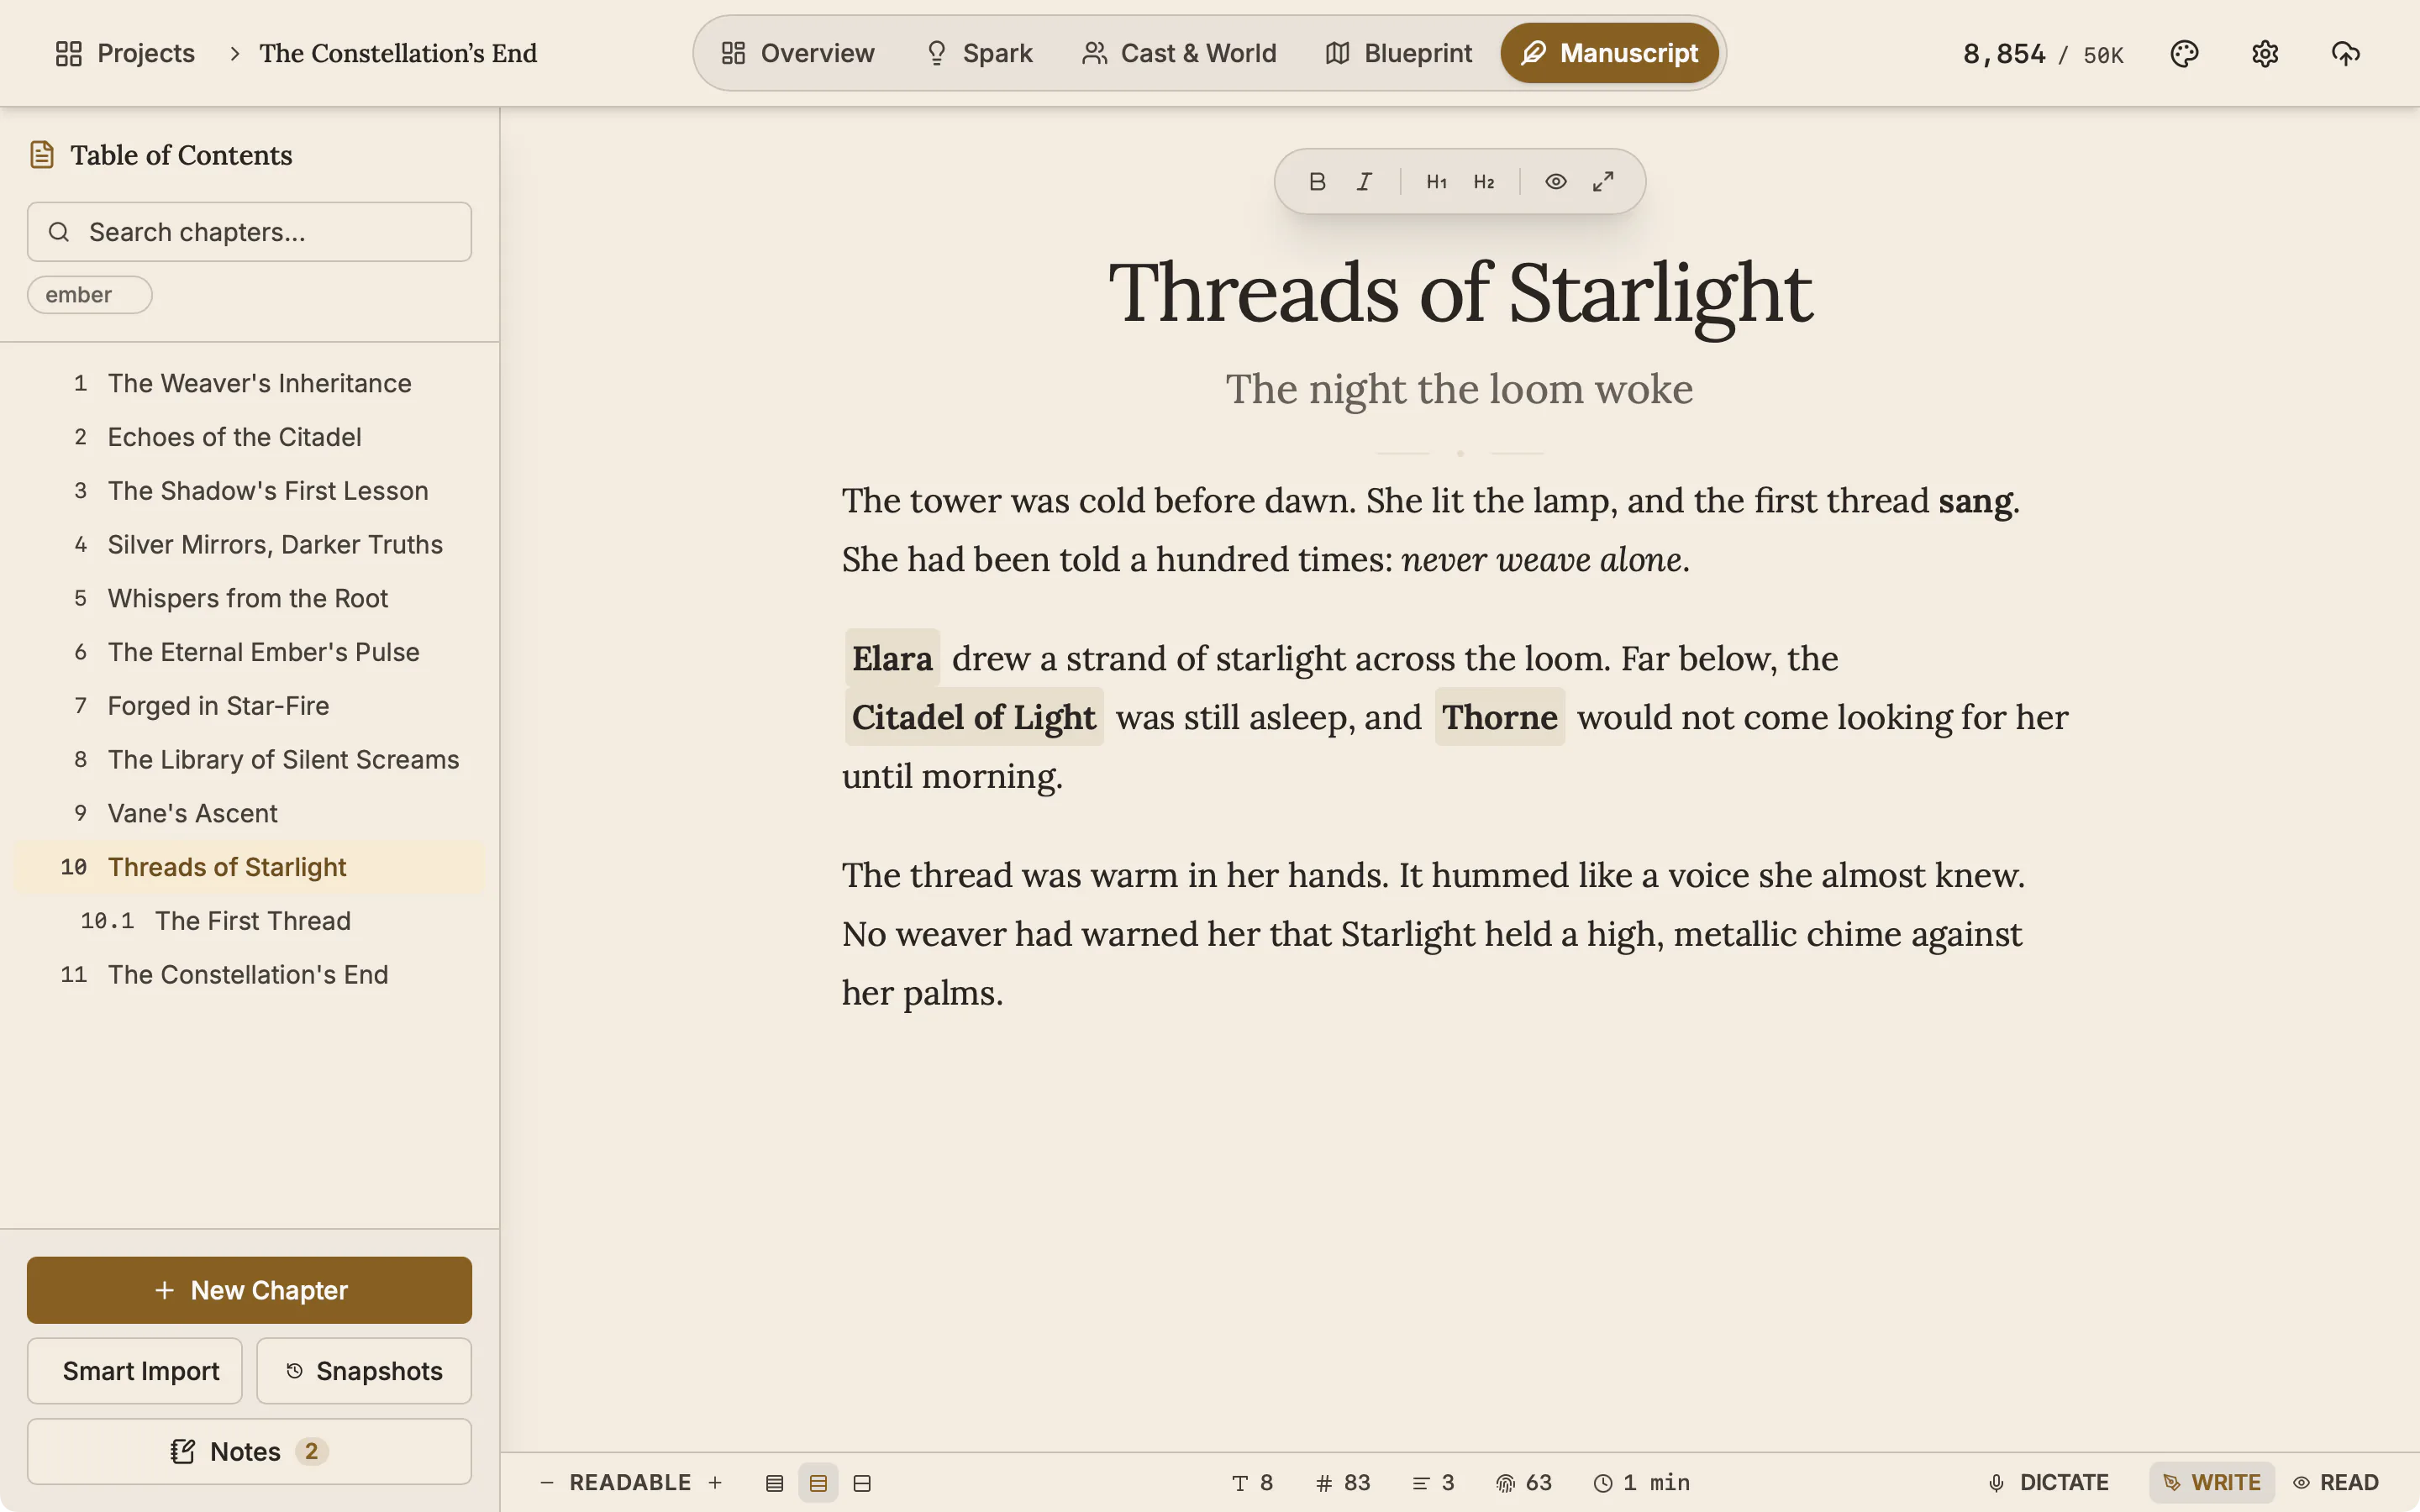
Task: Switch to WRITE mode
Action: point(2212,1483)
